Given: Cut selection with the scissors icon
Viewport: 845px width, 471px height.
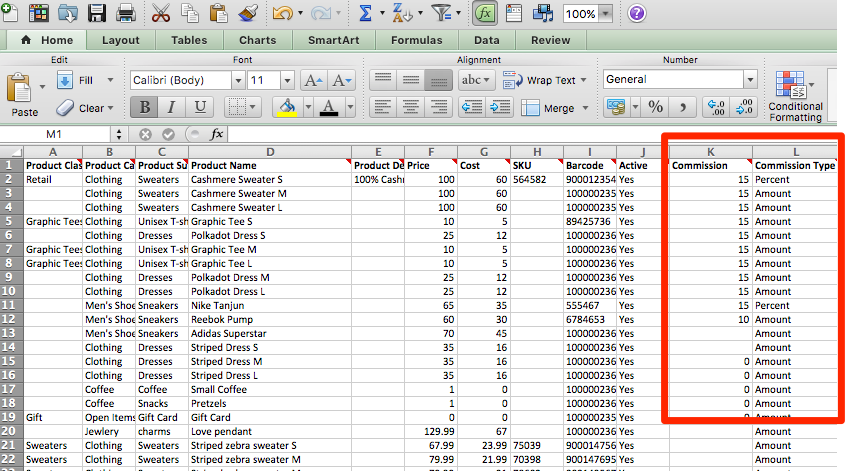Looking at the screenshot, I should coord(162,13).
